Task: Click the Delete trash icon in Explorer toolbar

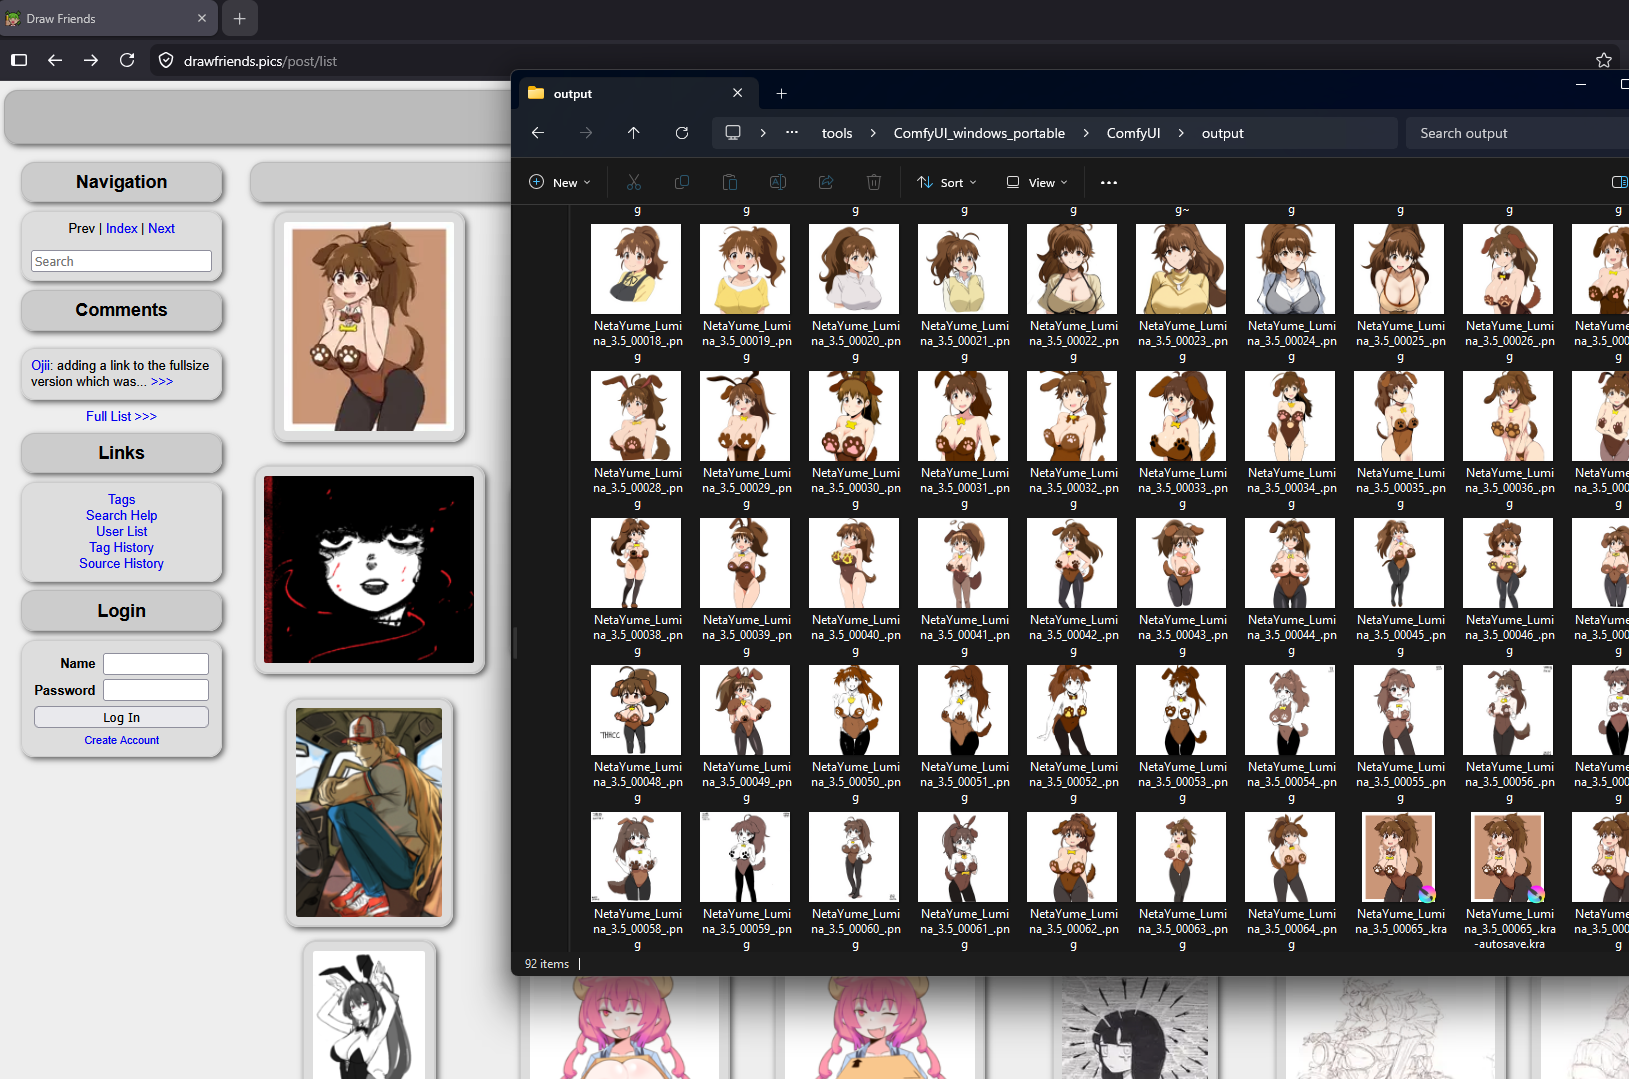Action: coord(874,182)
